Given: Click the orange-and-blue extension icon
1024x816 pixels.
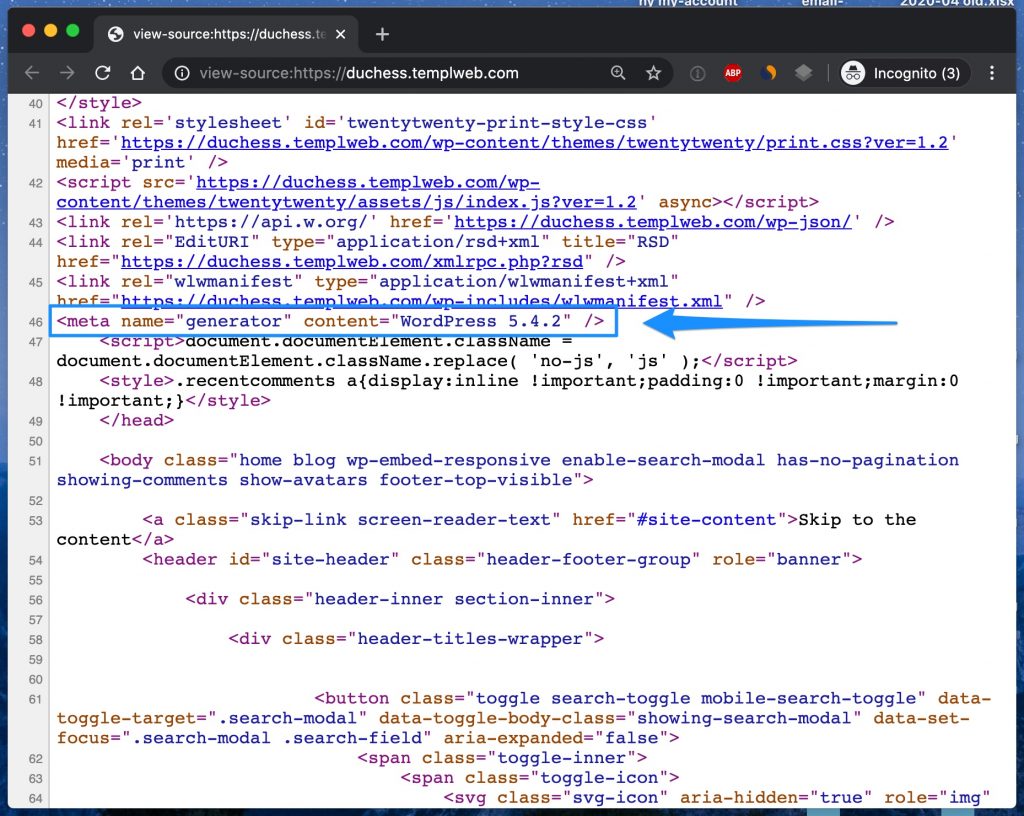Looking at the screenshot, I should point(768,72).
